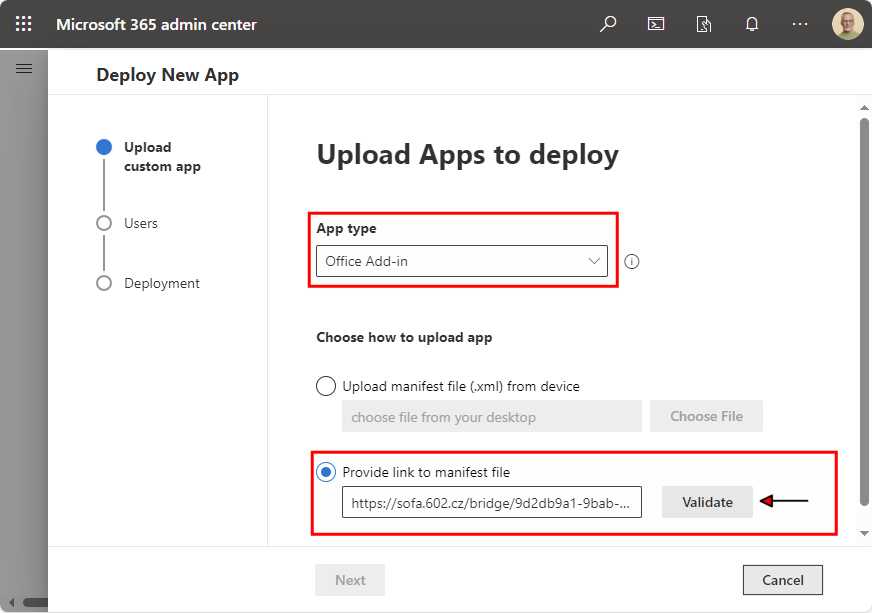Open the document icon in the header

point(703,24)
